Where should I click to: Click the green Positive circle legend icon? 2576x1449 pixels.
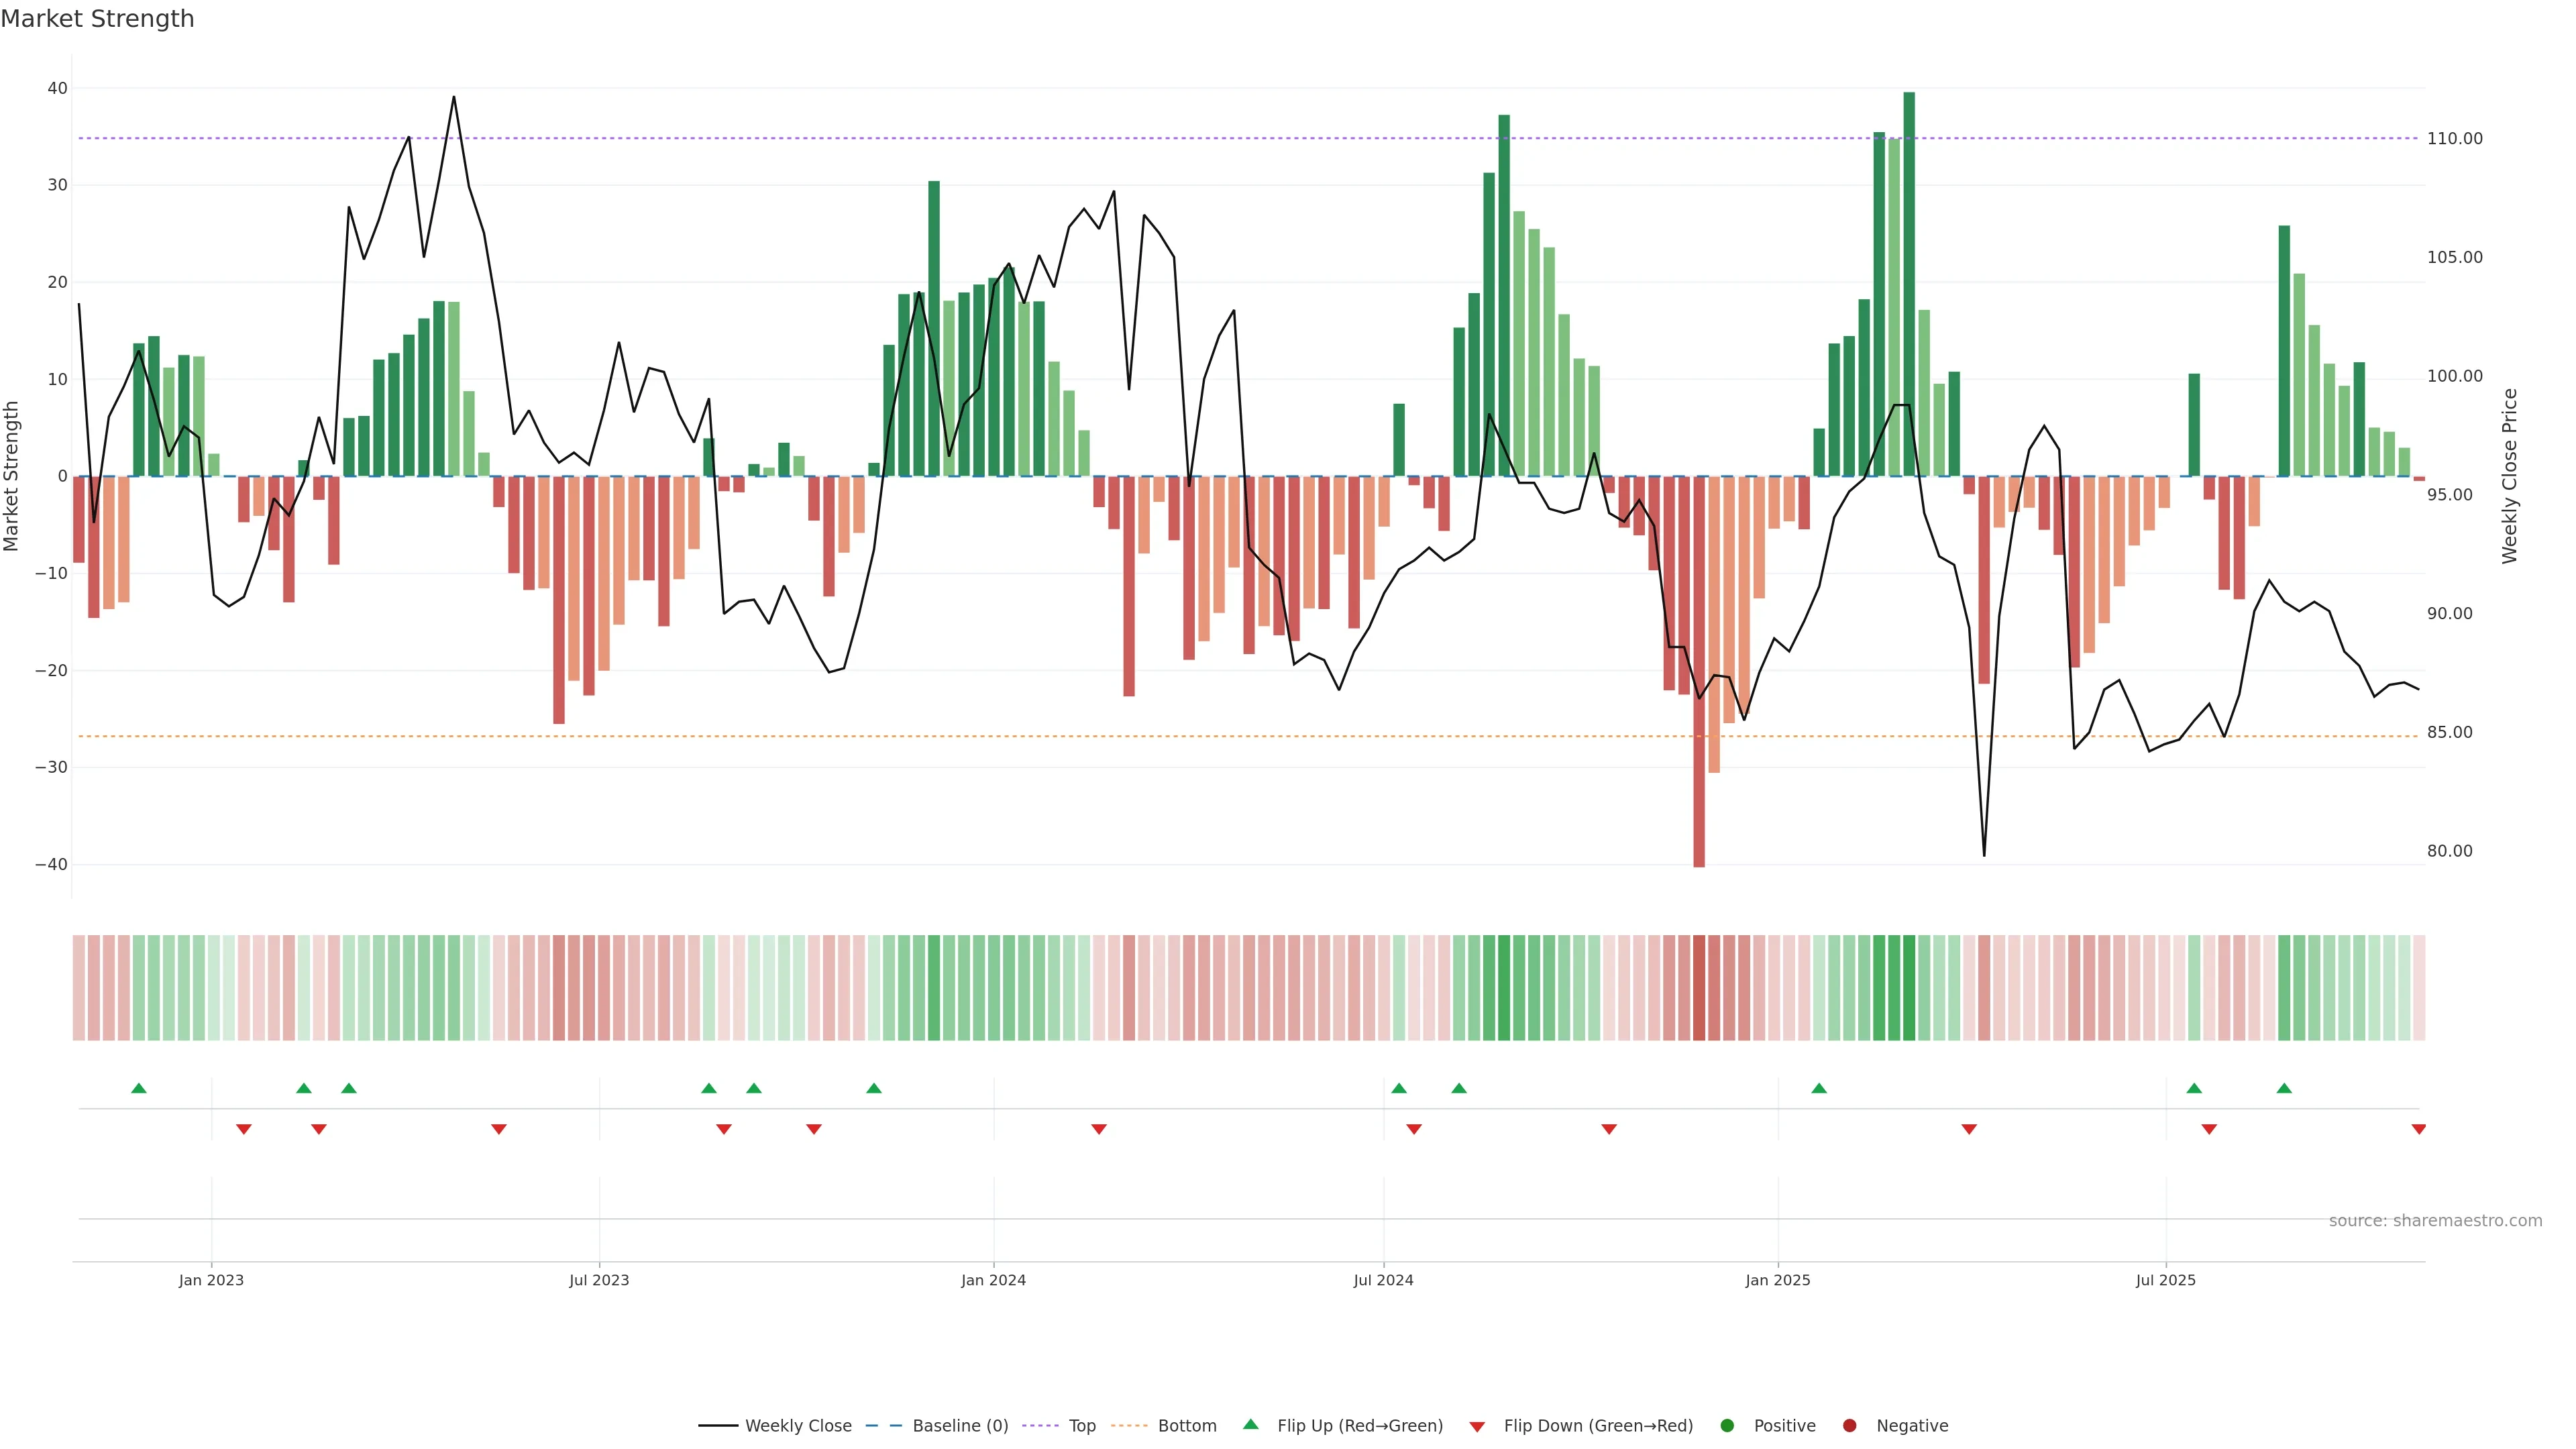[1727, 1425]
